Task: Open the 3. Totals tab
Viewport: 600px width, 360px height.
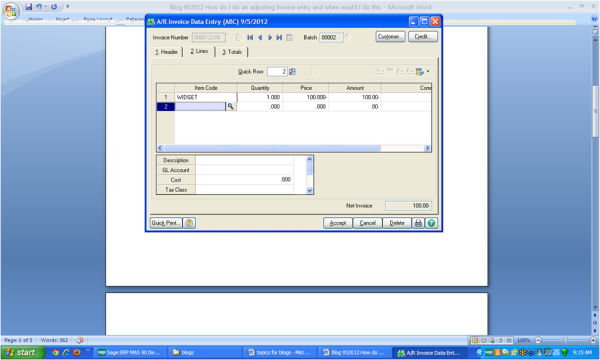Action: pyautogui.click(x=232, y=52)
